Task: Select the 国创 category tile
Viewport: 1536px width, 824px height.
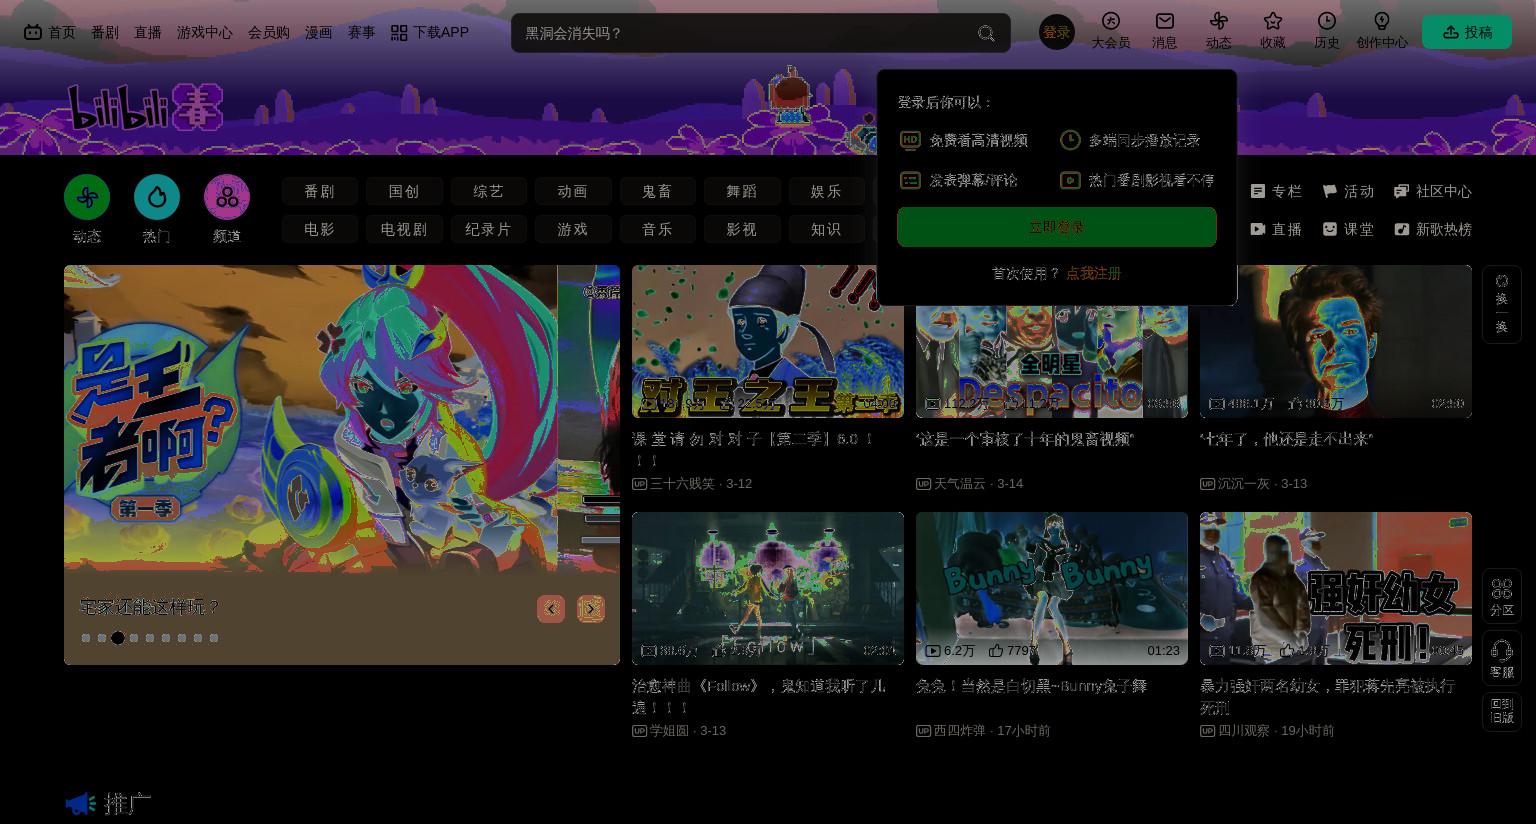Action: (404, 191)
